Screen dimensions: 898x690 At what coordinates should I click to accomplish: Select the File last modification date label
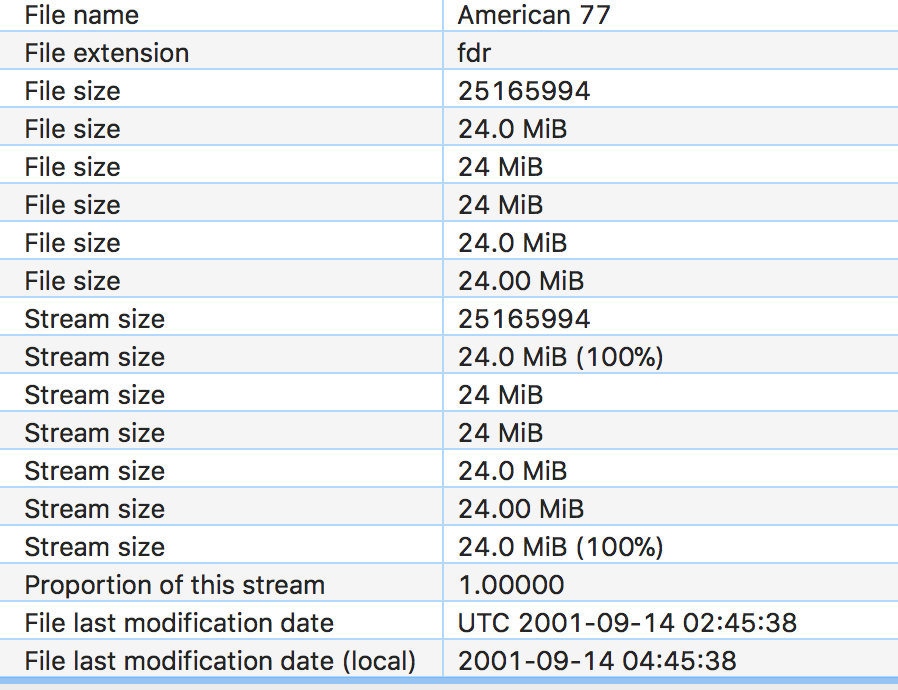(179, 622)
